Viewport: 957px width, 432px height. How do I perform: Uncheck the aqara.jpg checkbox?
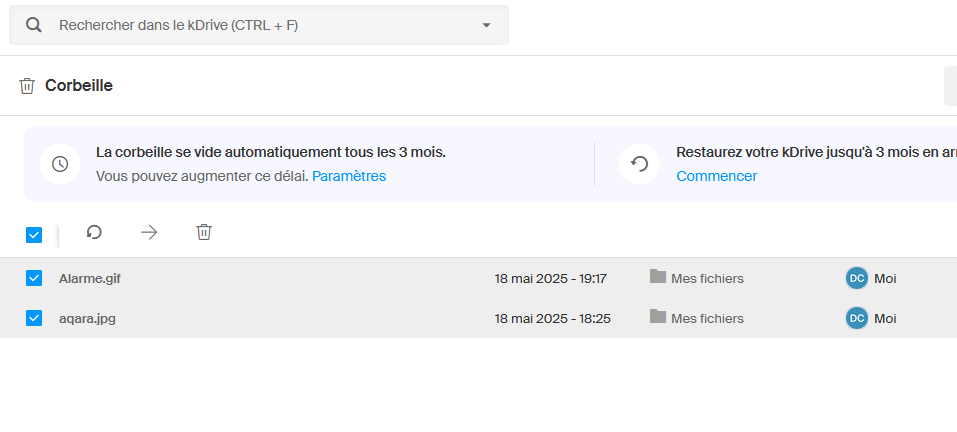34,318
